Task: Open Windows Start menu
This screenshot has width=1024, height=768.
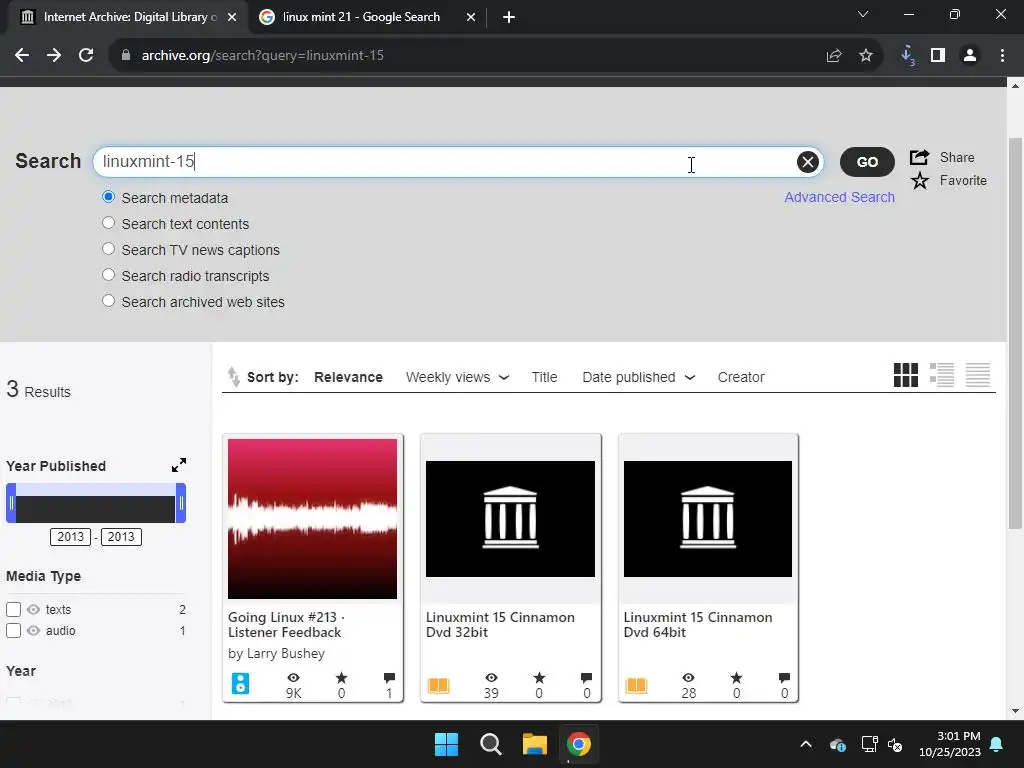Action: pos(447,744)
